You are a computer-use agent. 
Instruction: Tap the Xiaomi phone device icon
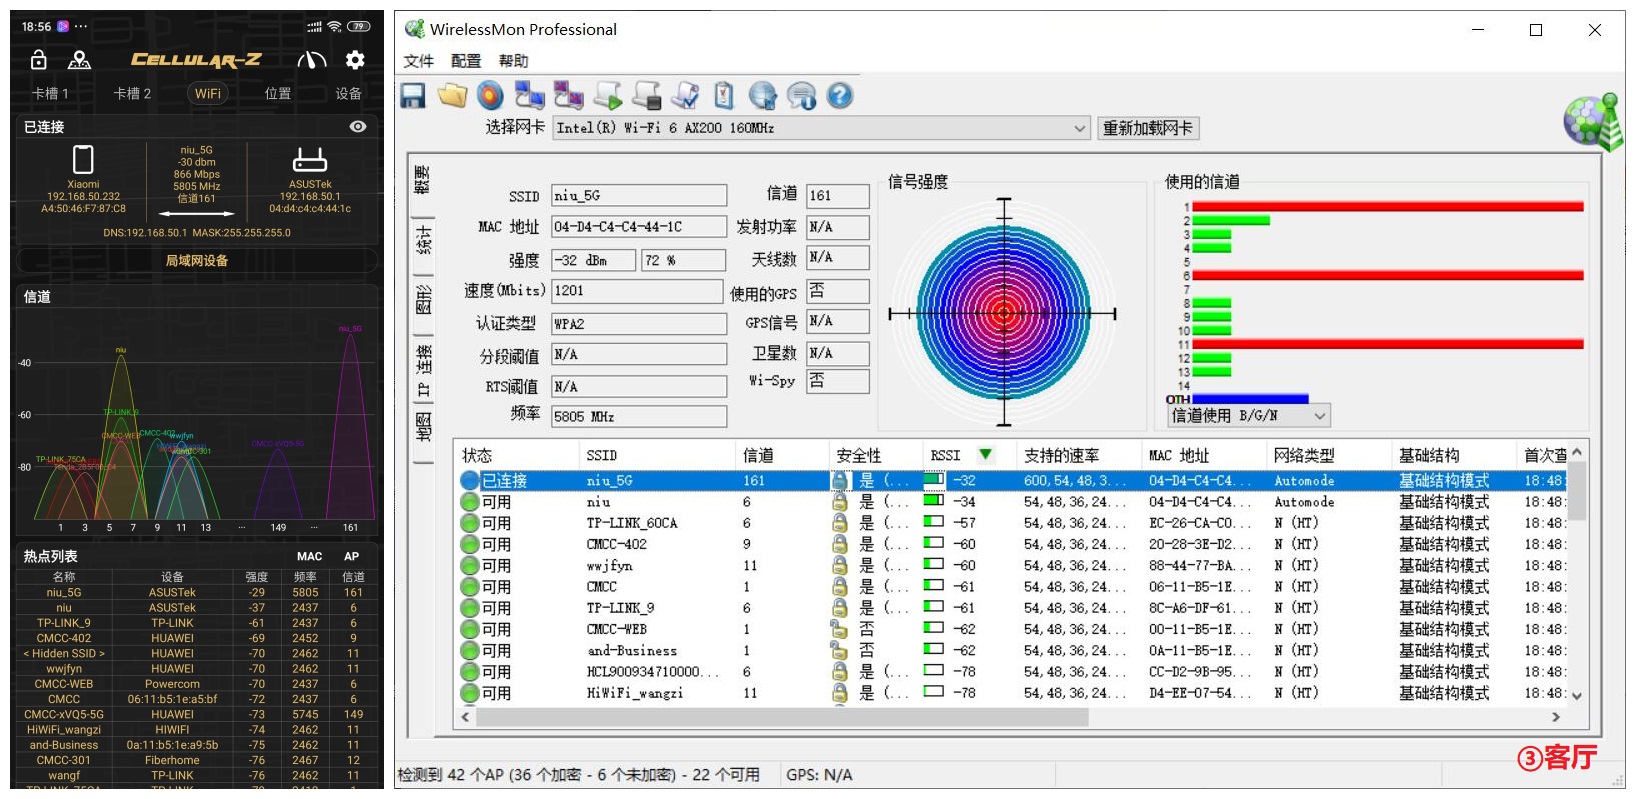pos(83,160)
